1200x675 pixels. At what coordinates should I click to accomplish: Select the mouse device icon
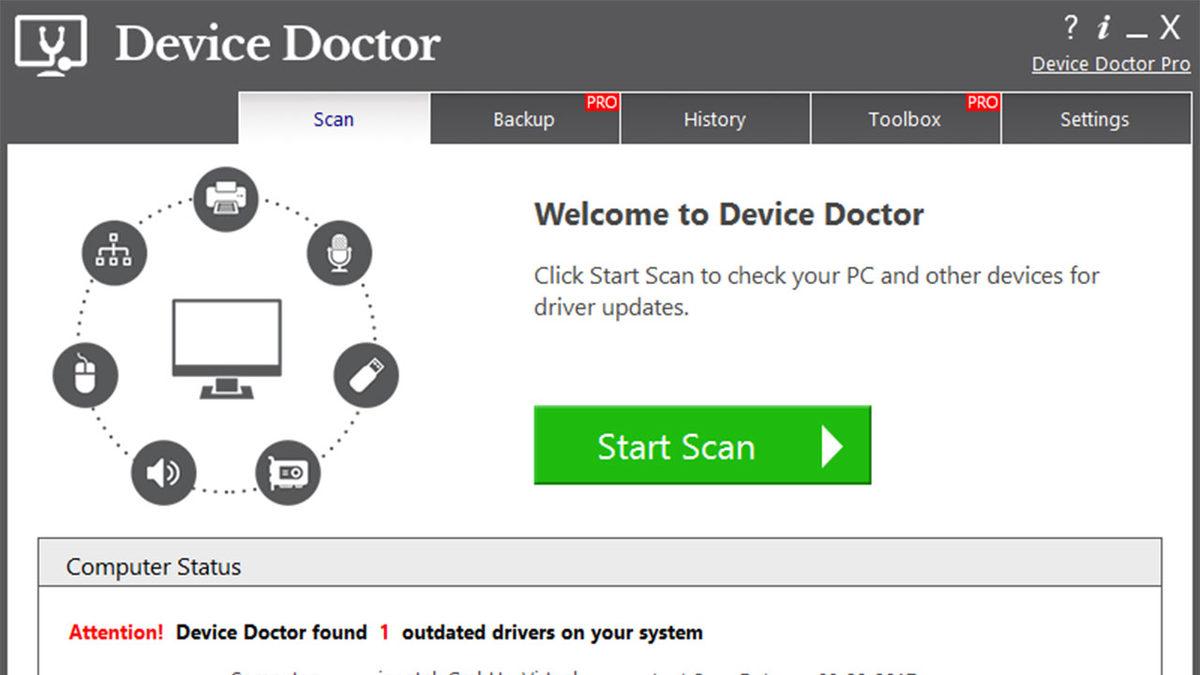pyautogui.click(x=85, y=375)
